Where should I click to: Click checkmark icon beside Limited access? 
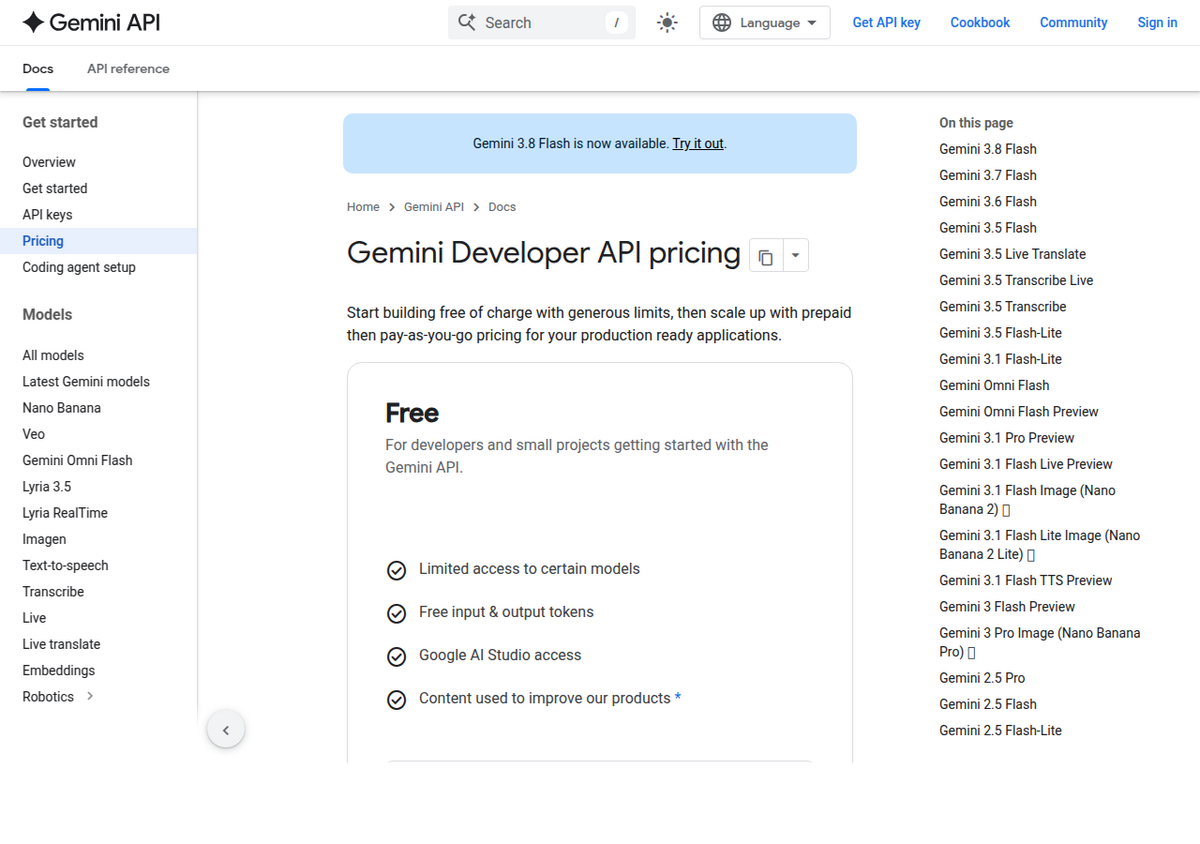coord(397,570)
